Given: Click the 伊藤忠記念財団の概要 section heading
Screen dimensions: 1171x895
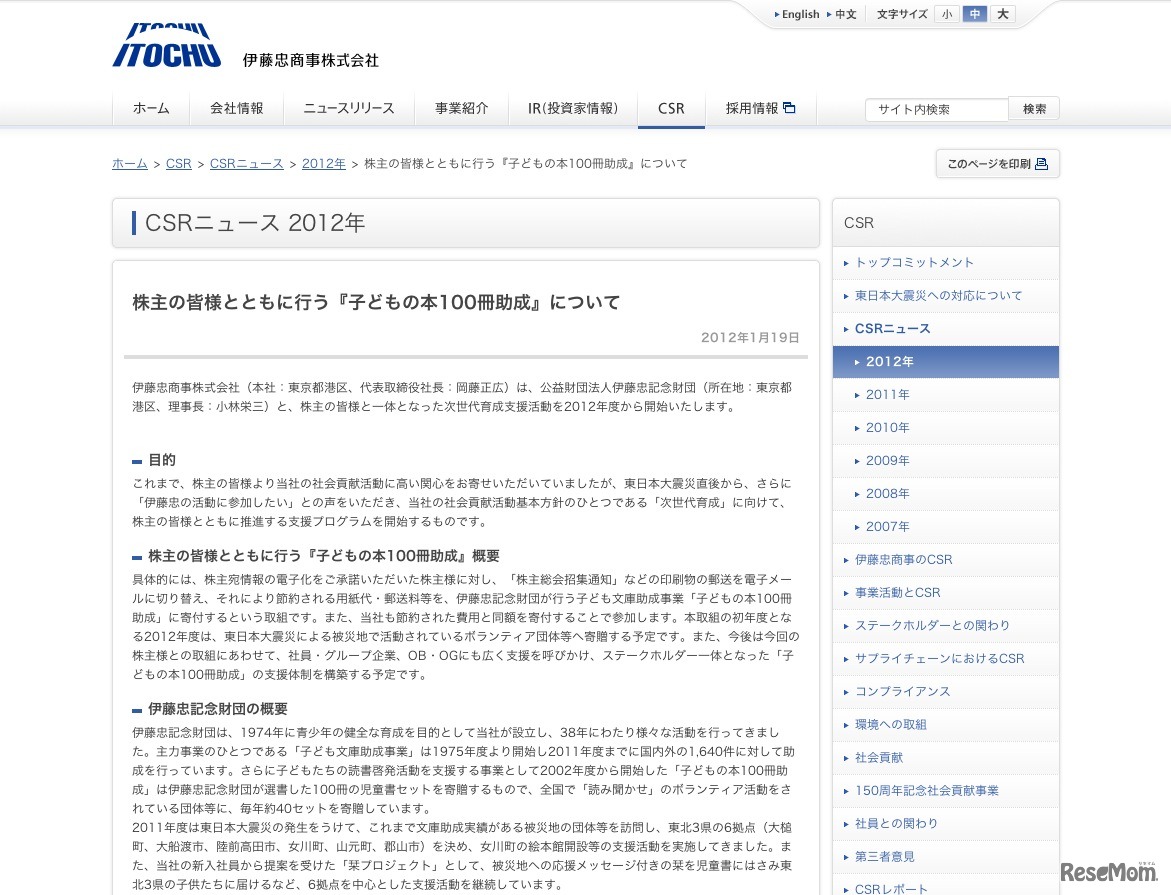Looking at the screenshot, I should pyautogui.click(x=217, y=709).
